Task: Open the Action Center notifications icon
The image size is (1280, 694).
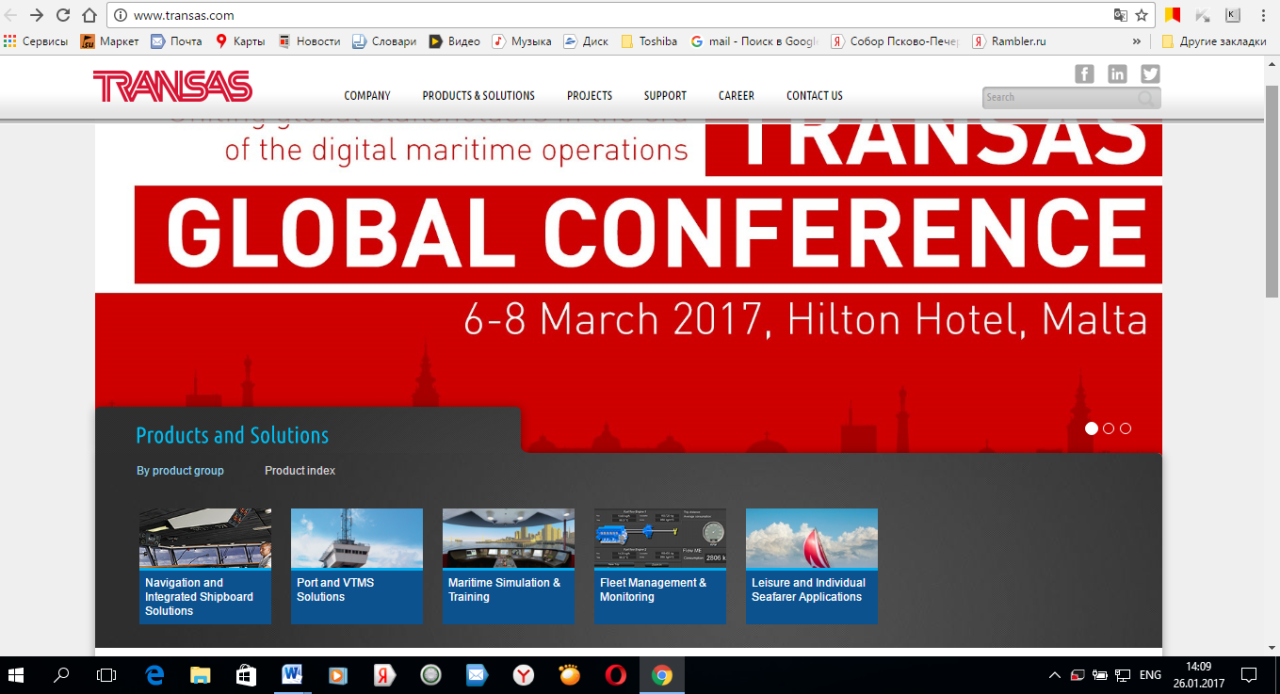Action: (x=1248, y=675)
